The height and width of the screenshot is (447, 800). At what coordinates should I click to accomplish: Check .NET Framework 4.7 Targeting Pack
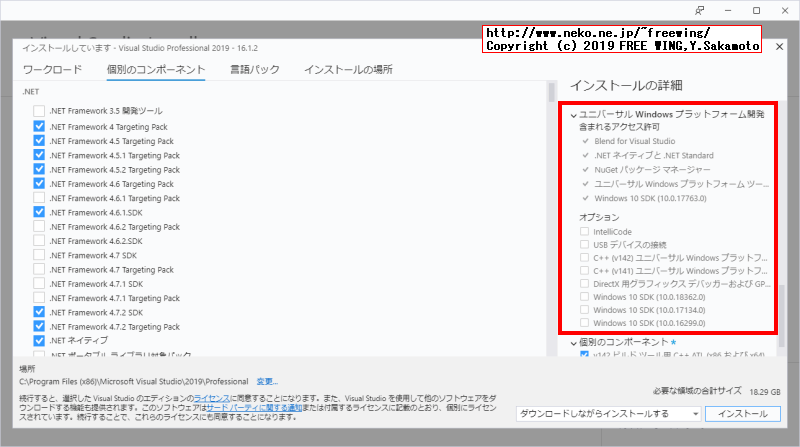pos(39,269)
